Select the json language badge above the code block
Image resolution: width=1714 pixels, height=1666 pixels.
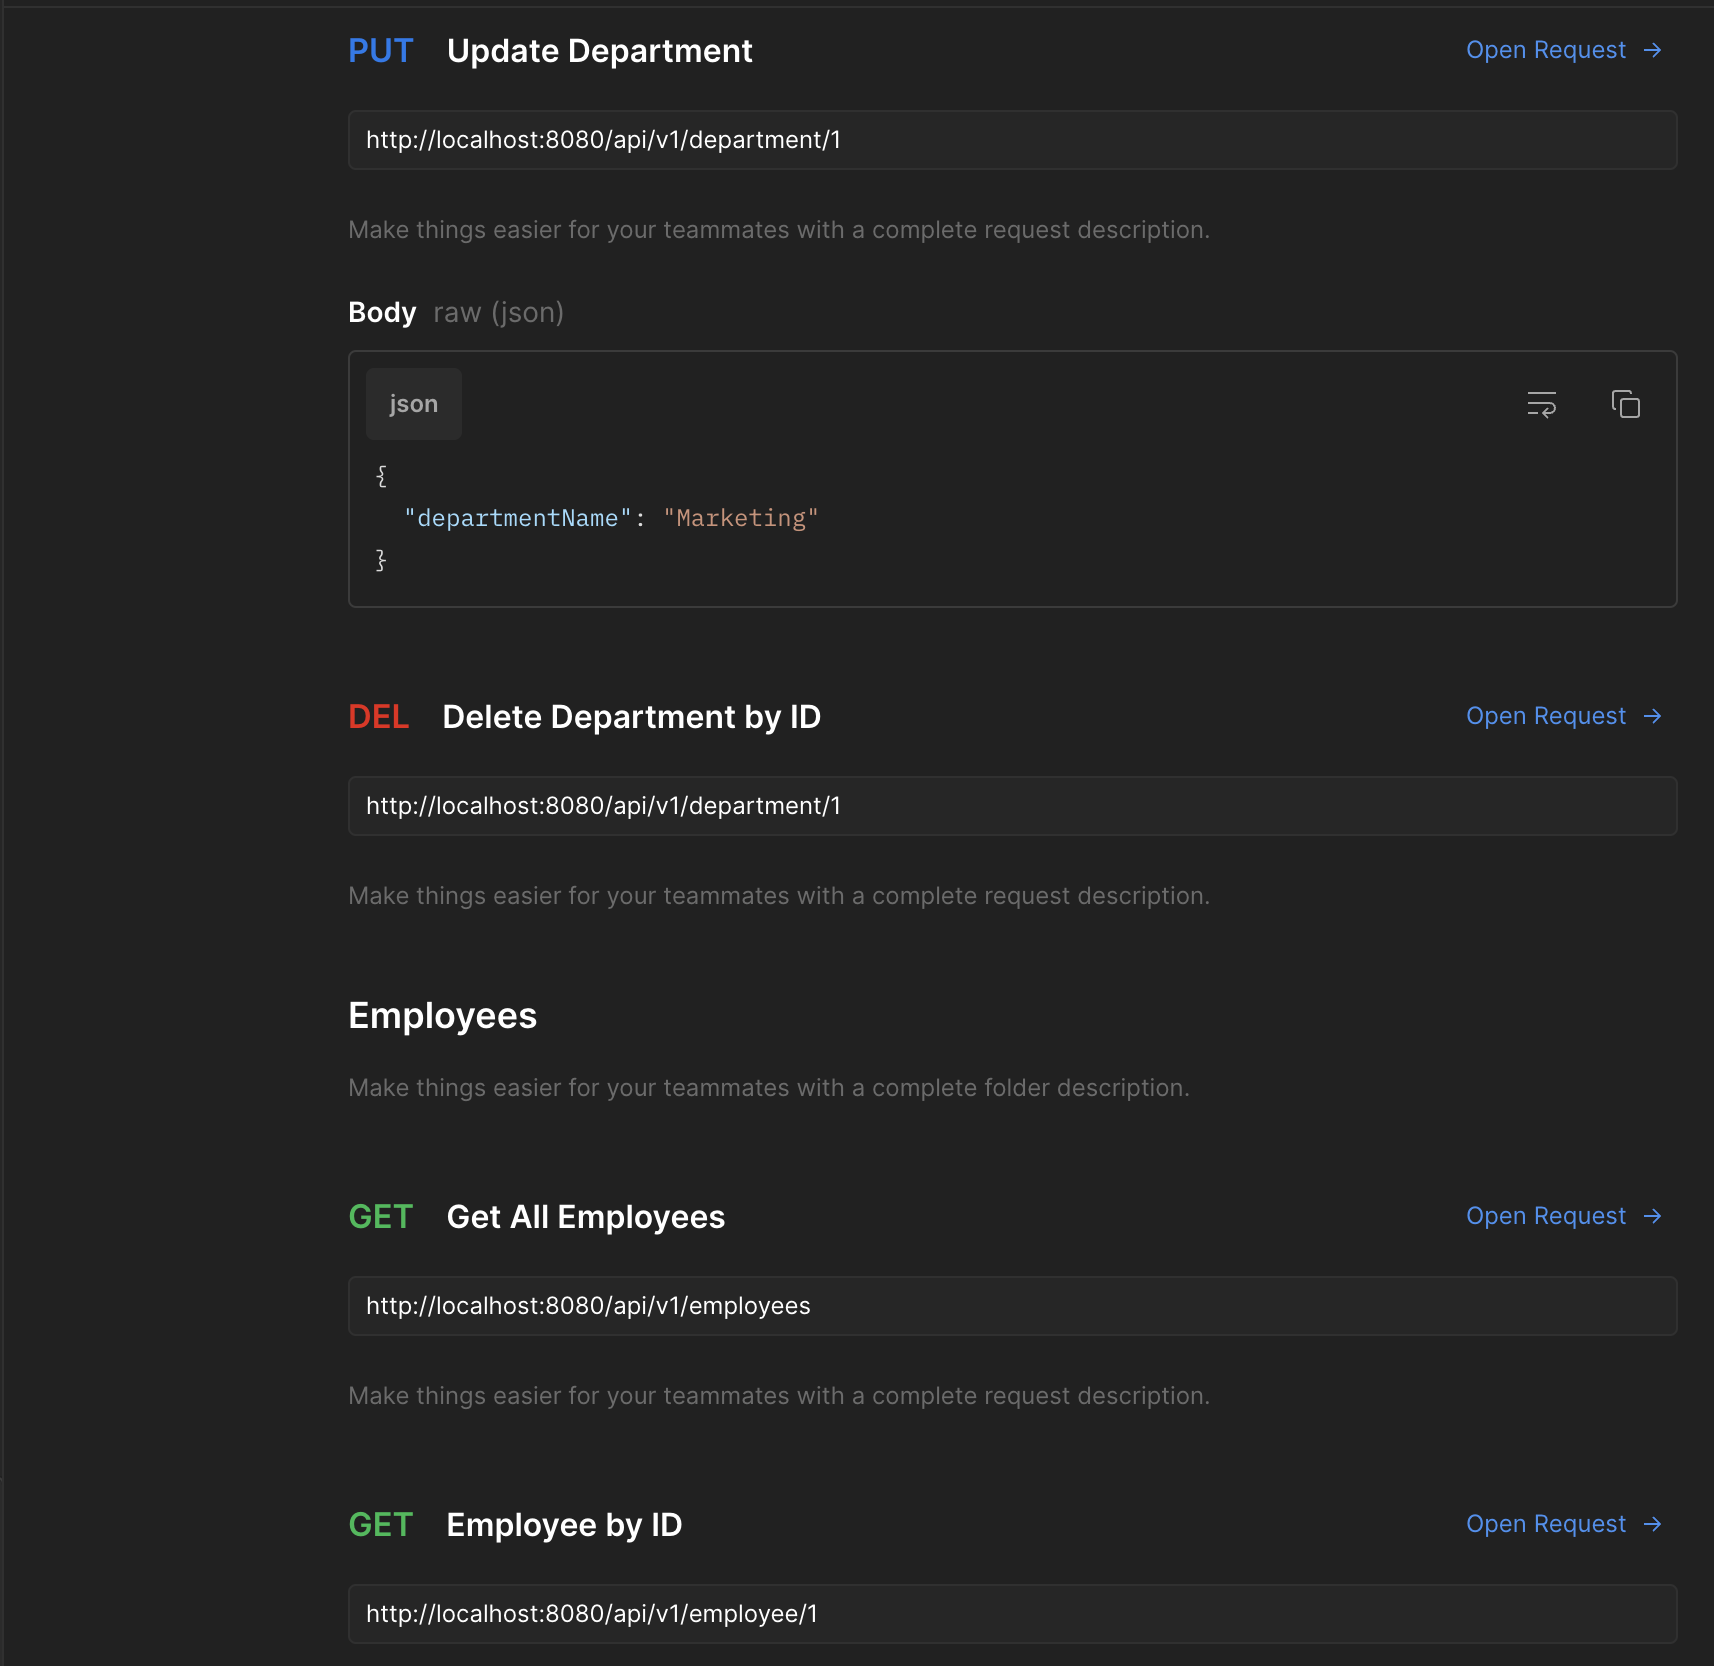click(413, 404)
